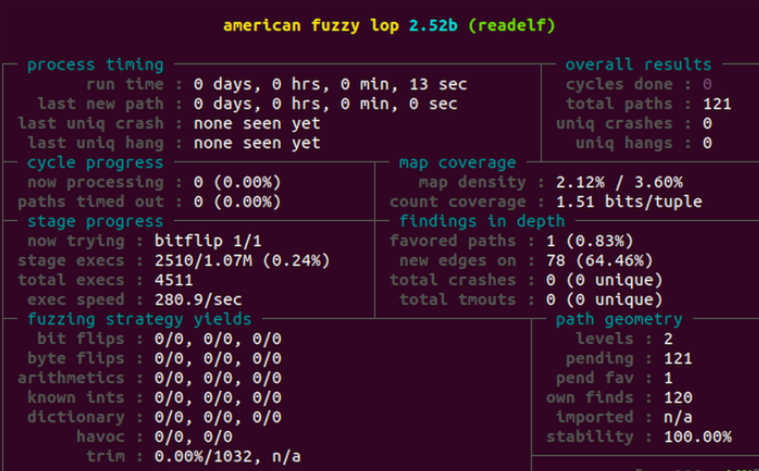This screenshot has height=471, width=759.
Task: Click the imported value 'n/a'
Action: pyautogui.click(x=678, y=417)
